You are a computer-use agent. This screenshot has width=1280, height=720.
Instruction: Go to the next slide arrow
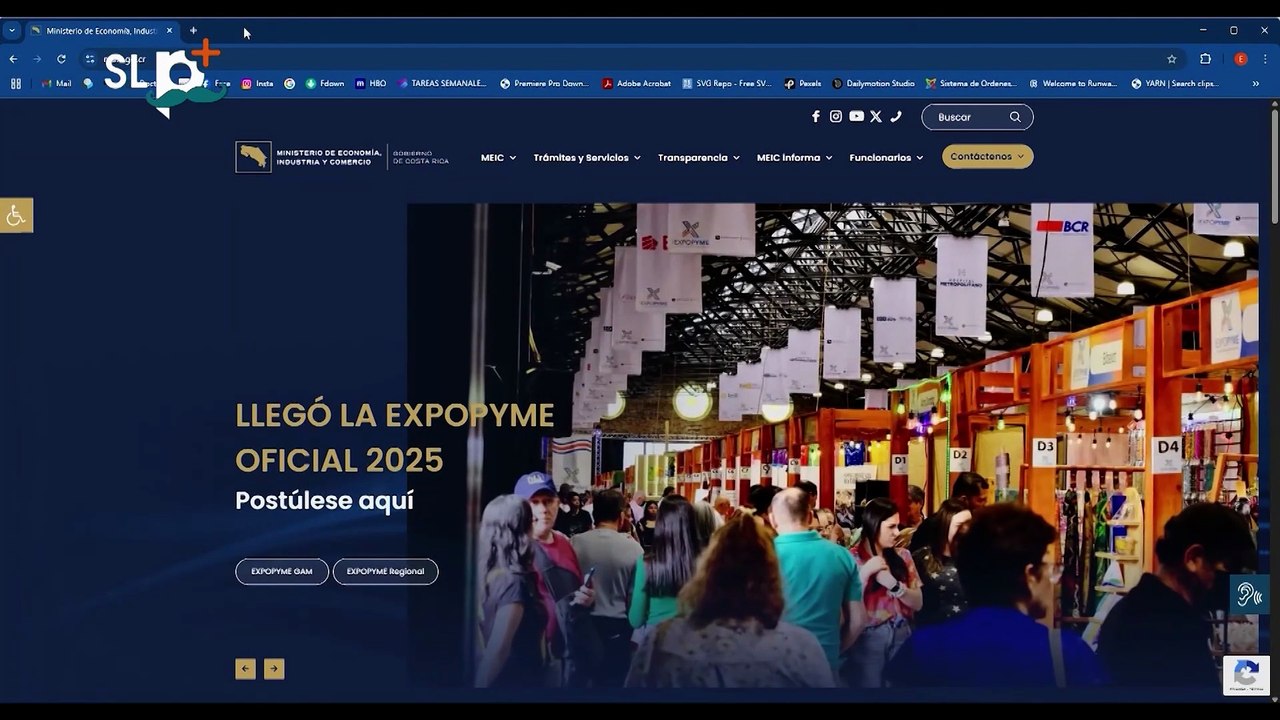pos(274,669)
